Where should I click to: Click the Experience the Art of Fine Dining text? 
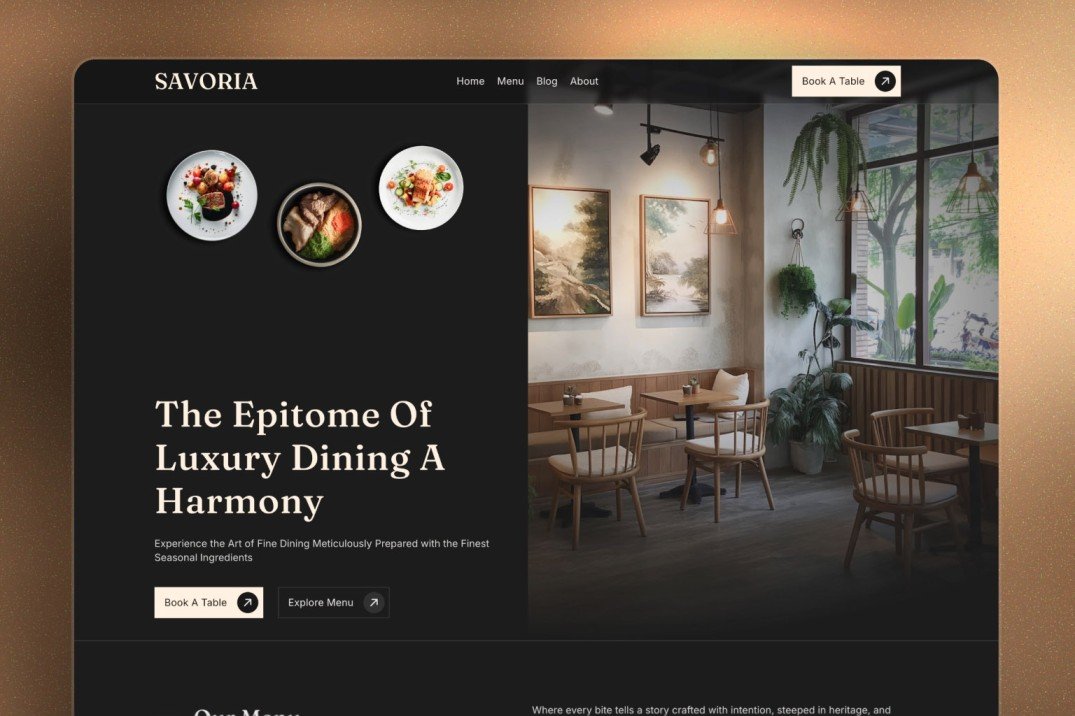pos(322,550)
